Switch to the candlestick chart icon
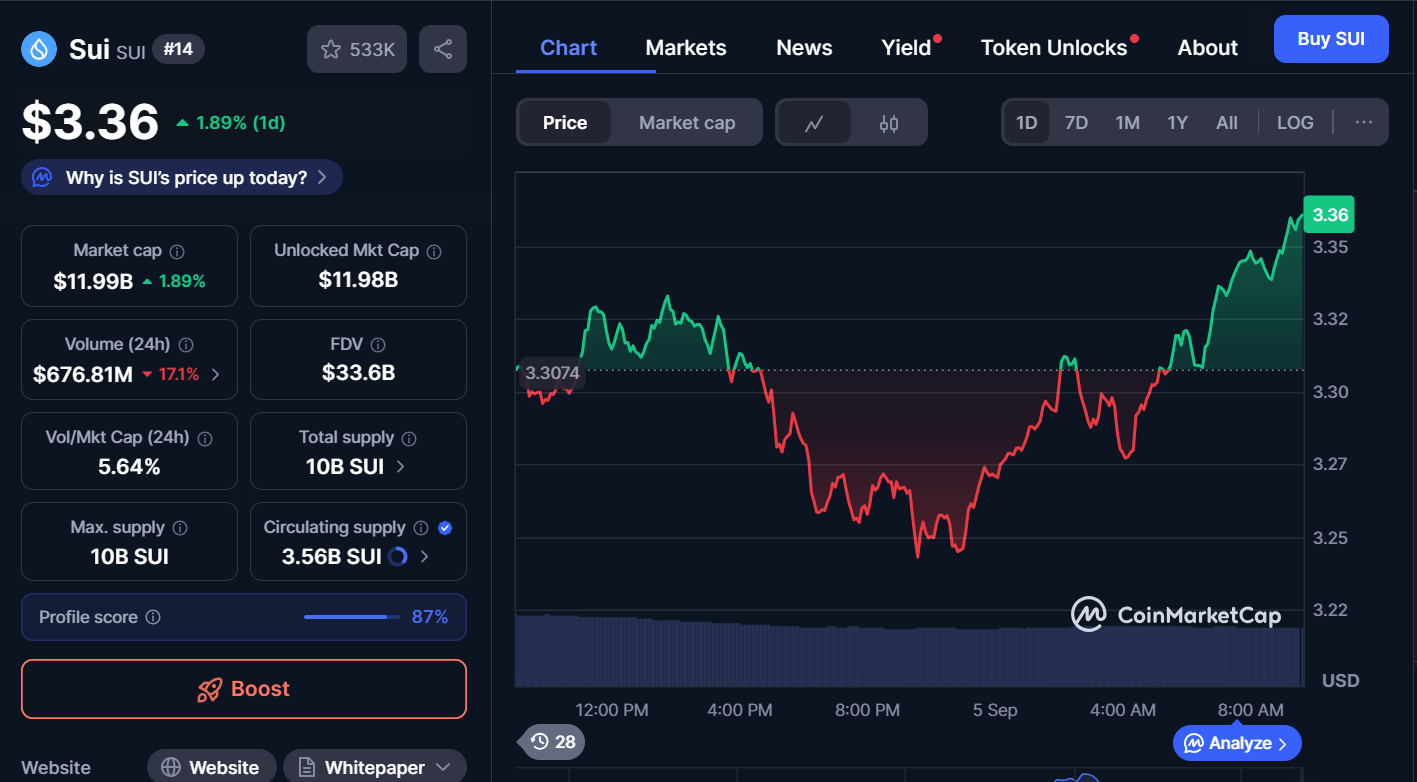 [888, 123]
